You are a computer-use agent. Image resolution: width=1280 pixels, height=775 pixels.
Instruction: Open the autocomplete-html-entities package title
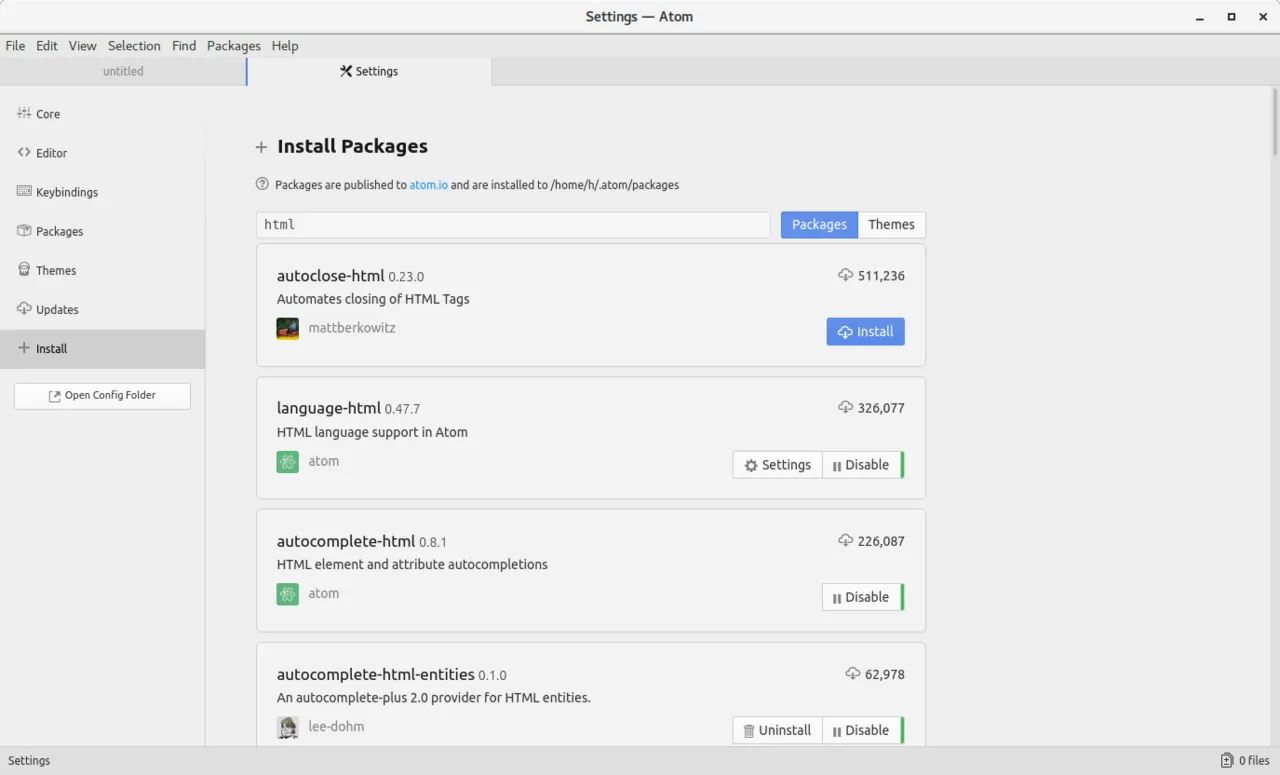376,674
